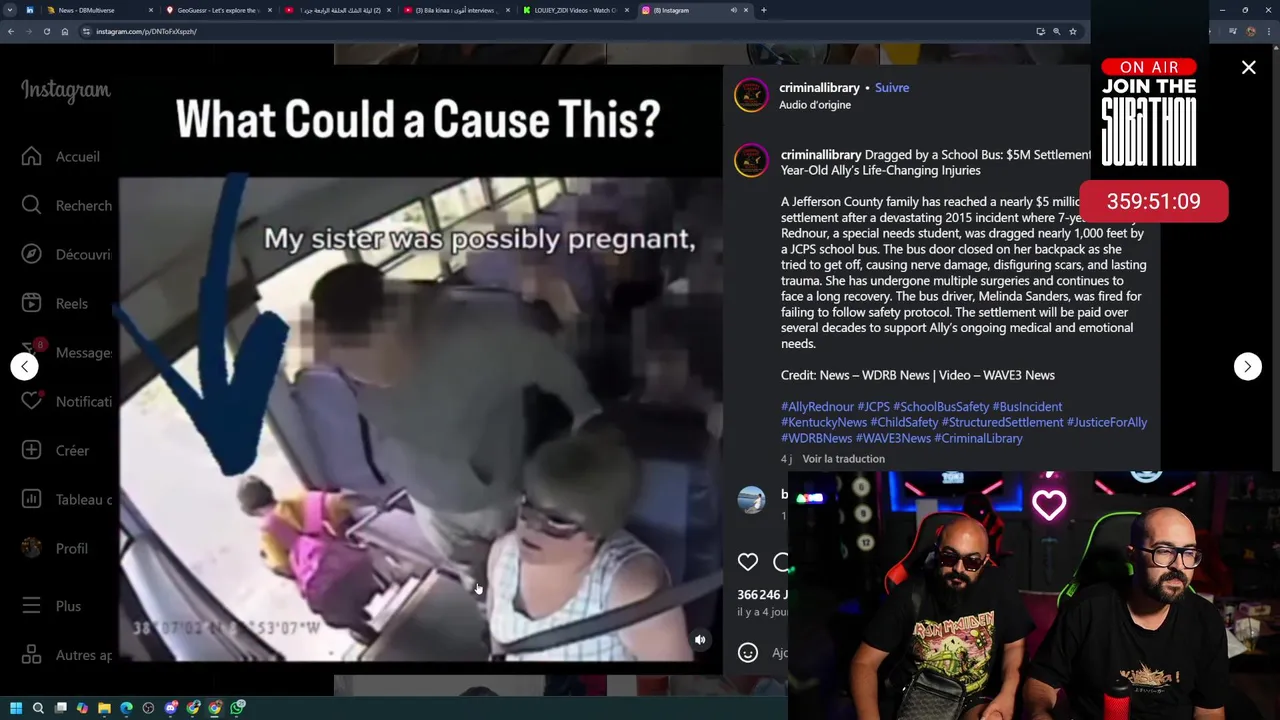Click the address bar URL
This screenshot has height=720, width=1280.
coord(146,31)
